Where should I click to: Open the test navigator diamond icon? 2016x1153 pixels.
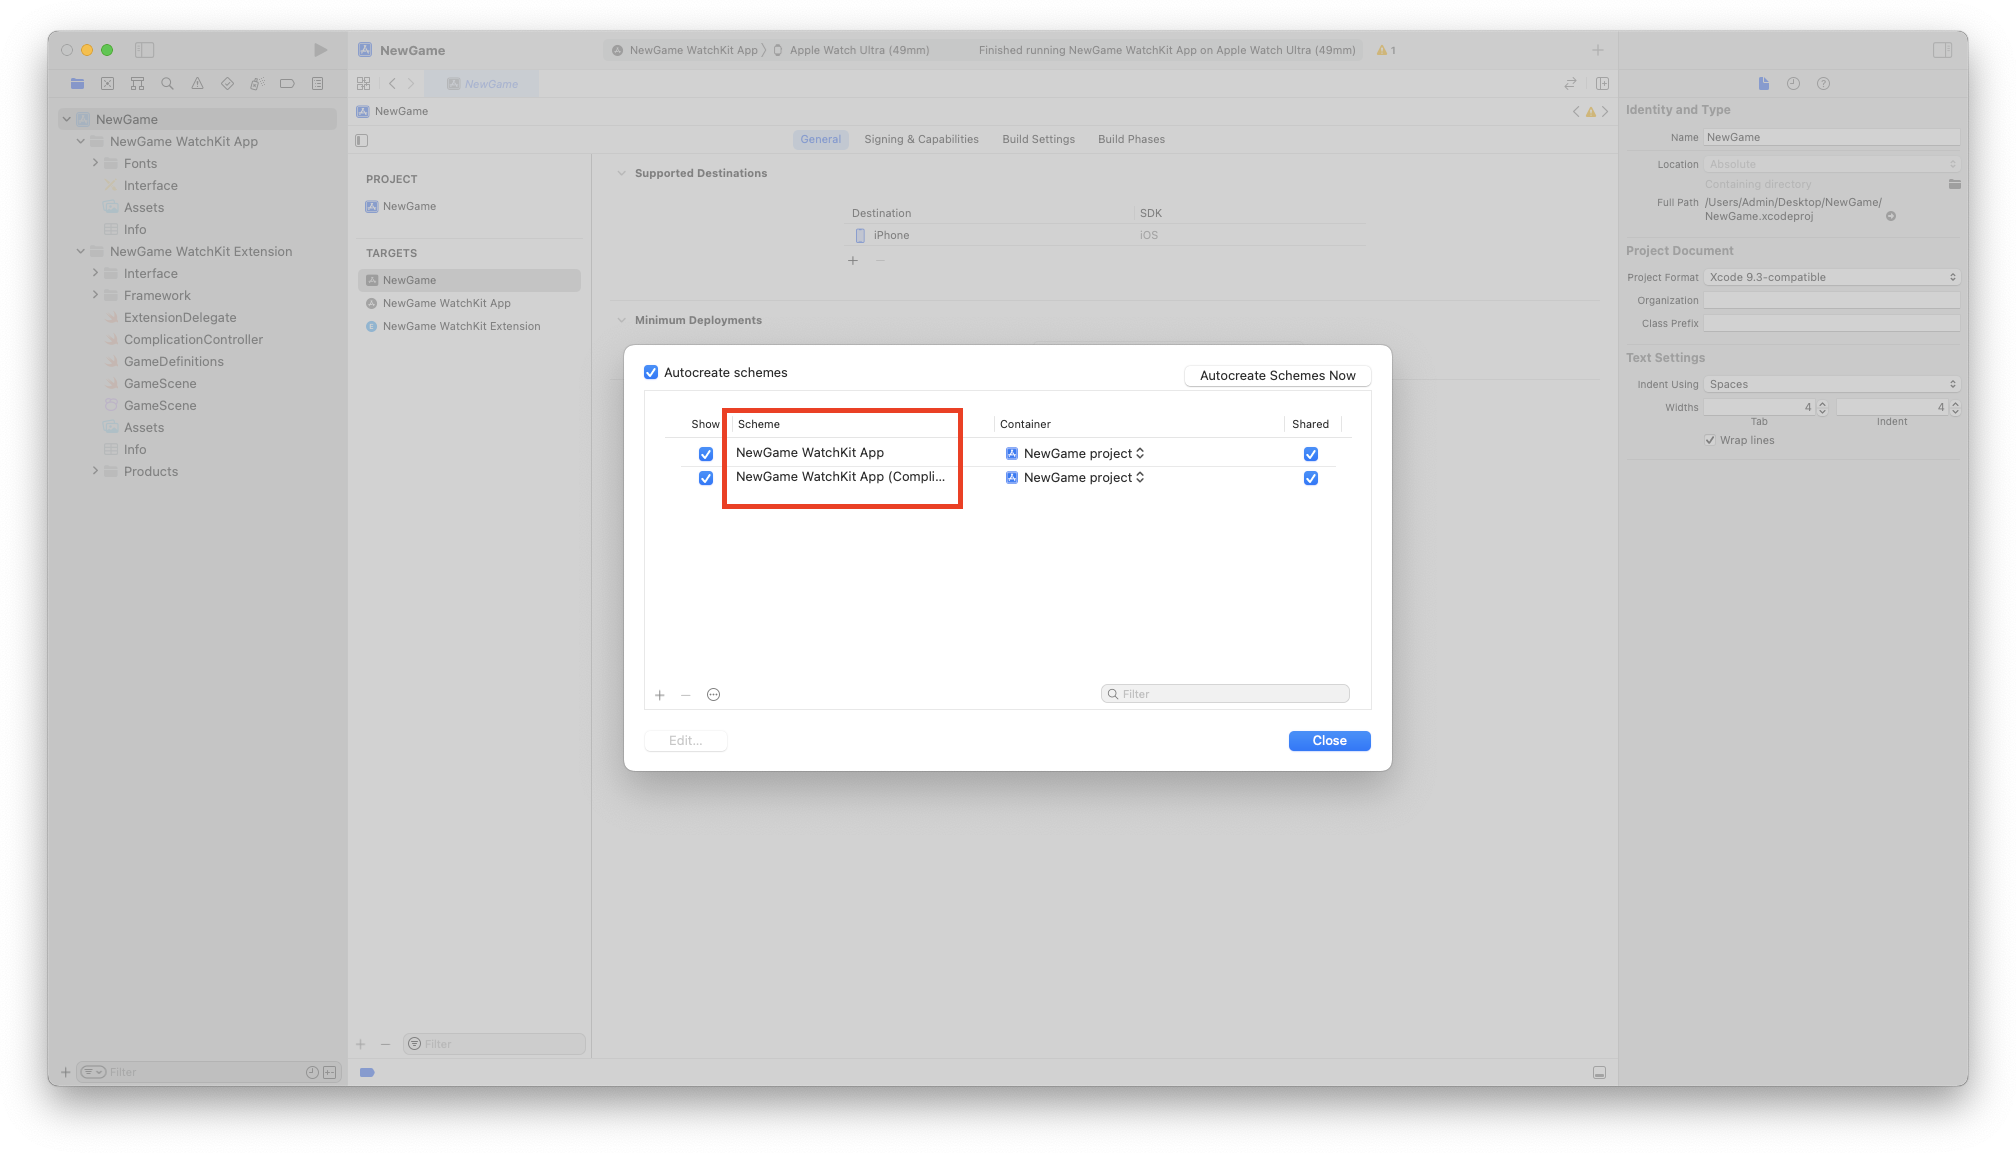227,84
